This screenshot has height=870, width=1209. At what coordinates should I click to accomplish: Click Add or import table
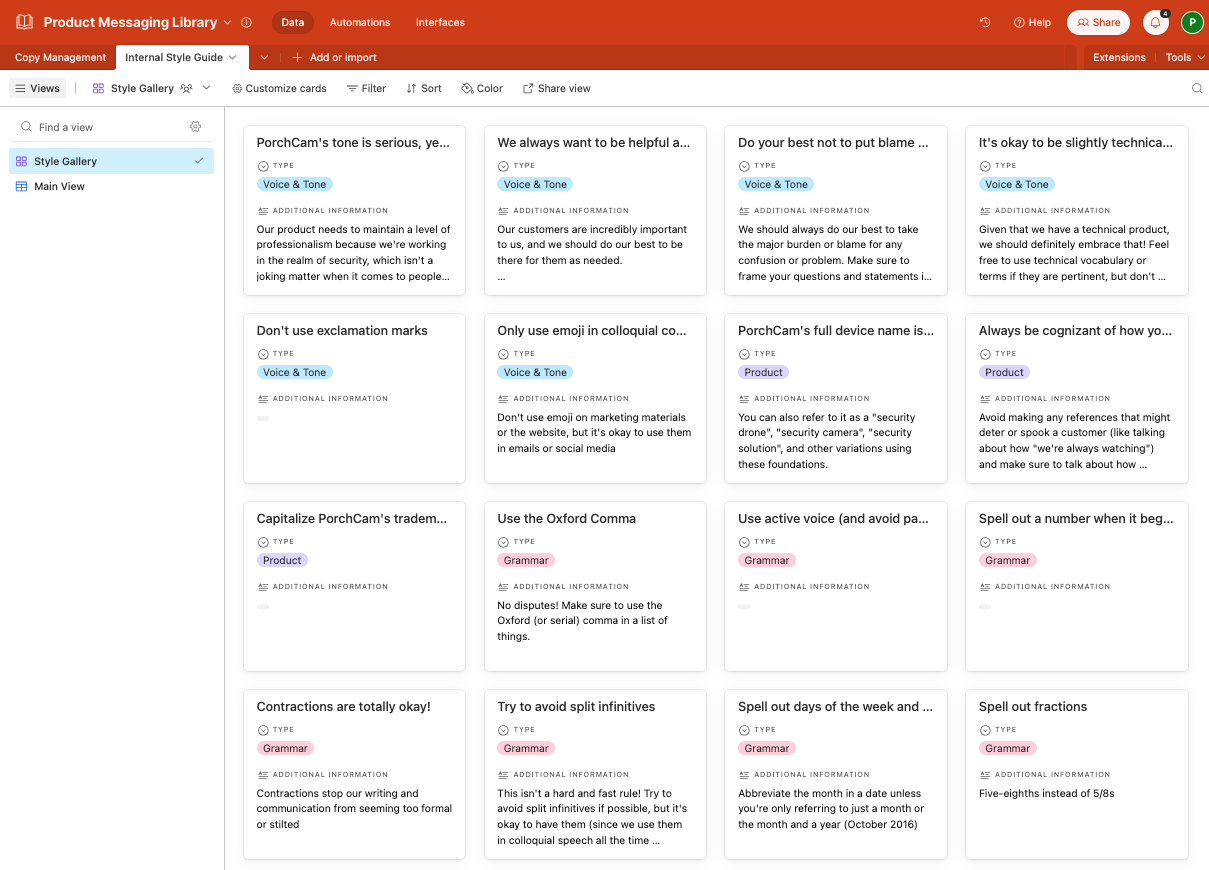335,57
